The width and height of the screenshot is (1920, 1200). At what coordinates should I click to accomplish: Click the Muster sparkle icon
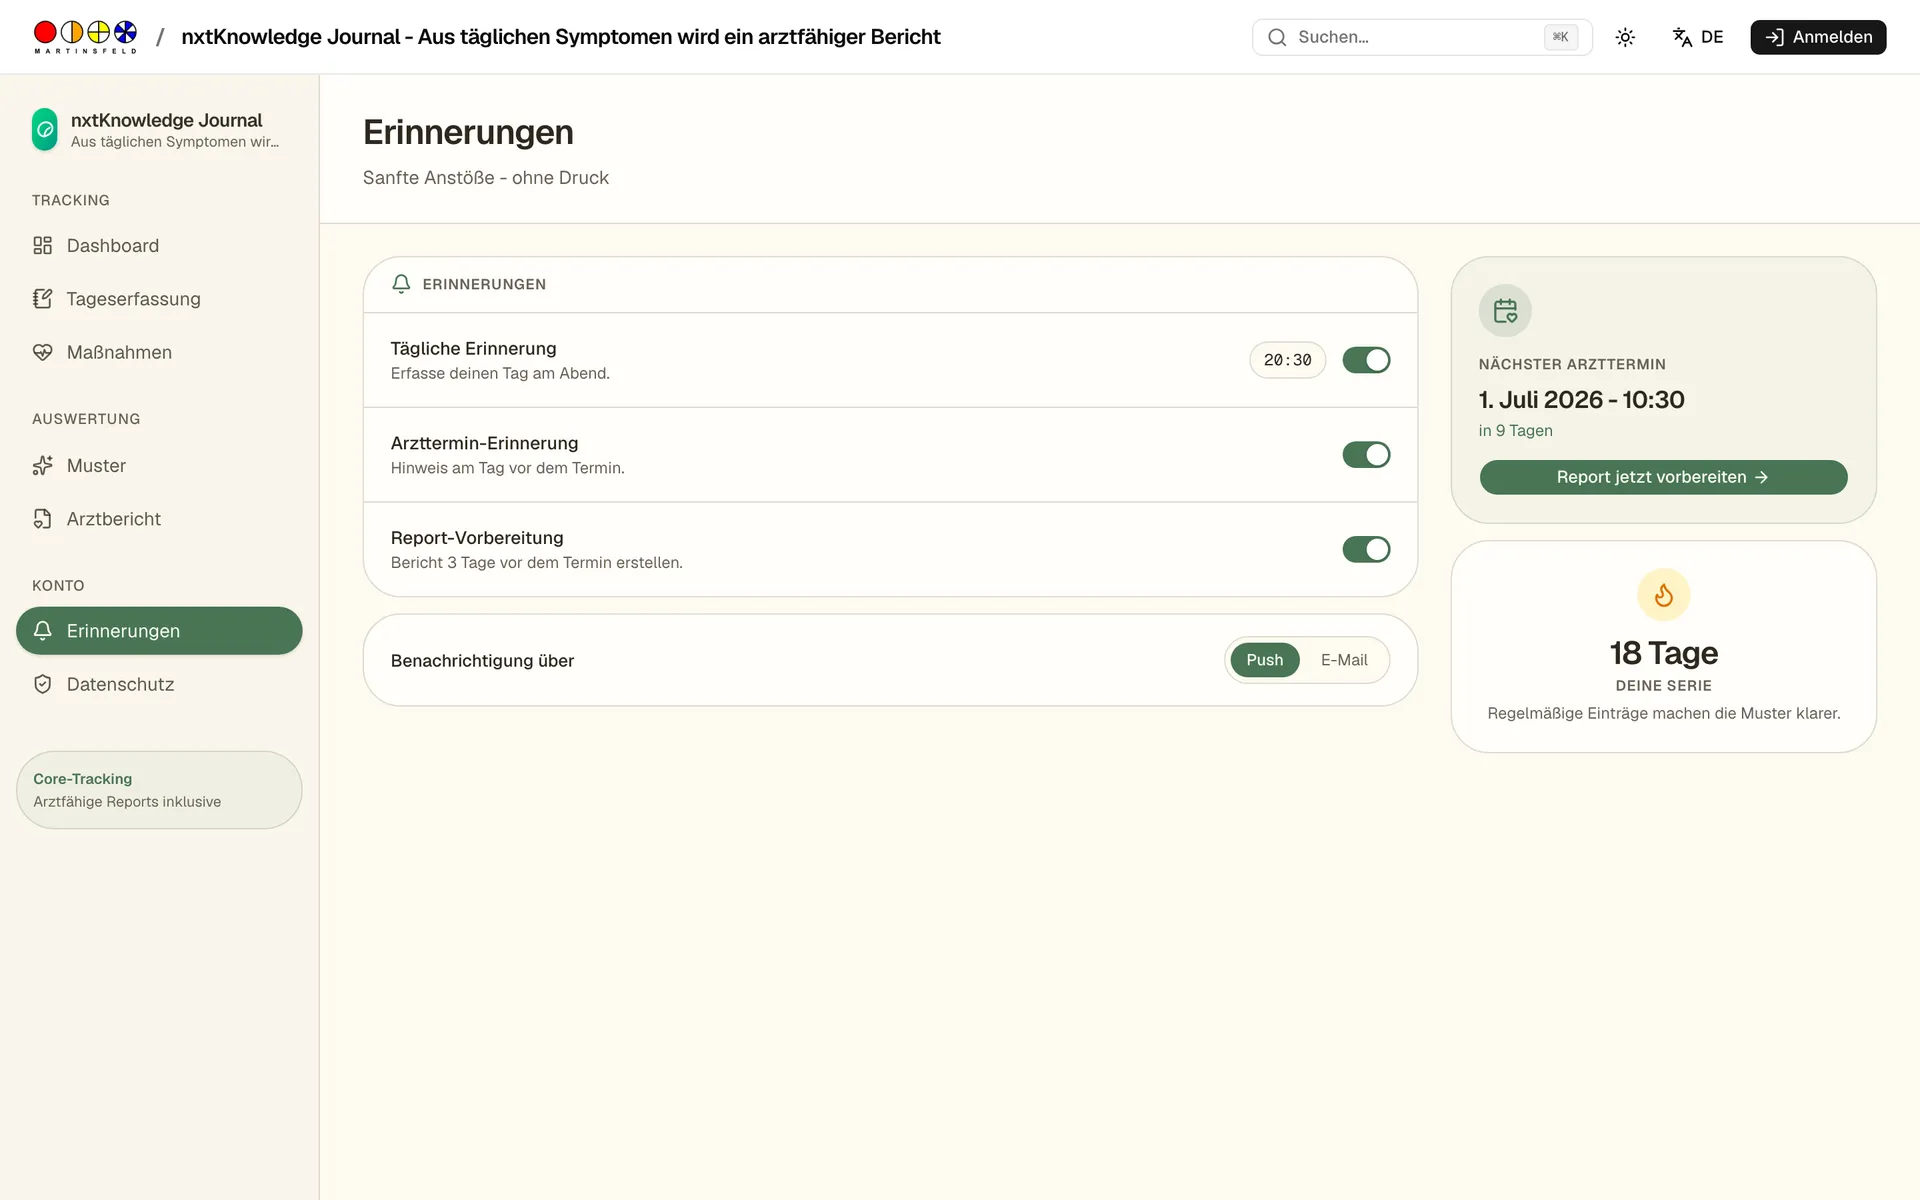pyautogui.click(x=42, y=466)
